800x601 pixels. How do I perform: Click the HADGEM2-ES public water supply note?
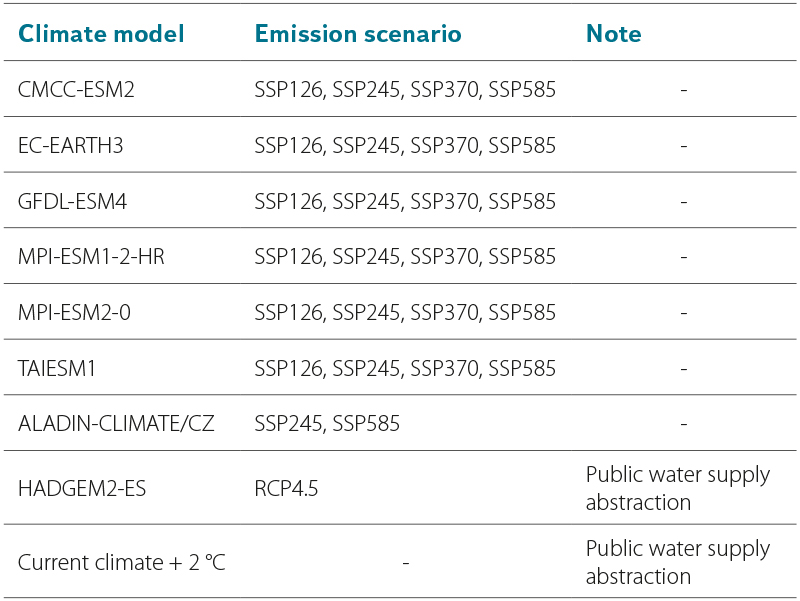pos(678,488)
